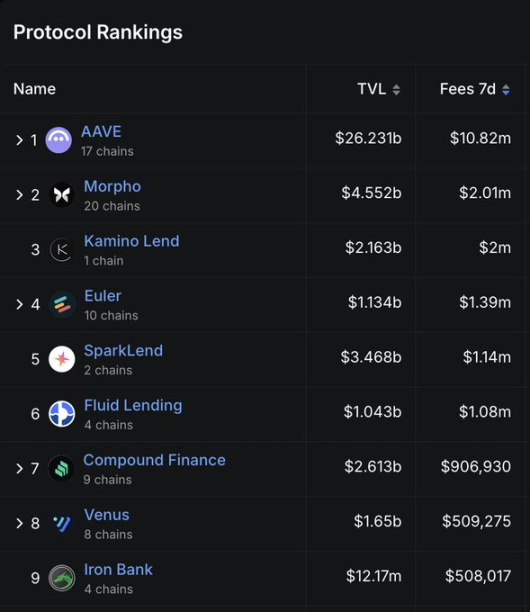Click the Fluid Lending logo icon
This screenshot has width=530, height=612.
pyautogui.click(x=62, y=414)
